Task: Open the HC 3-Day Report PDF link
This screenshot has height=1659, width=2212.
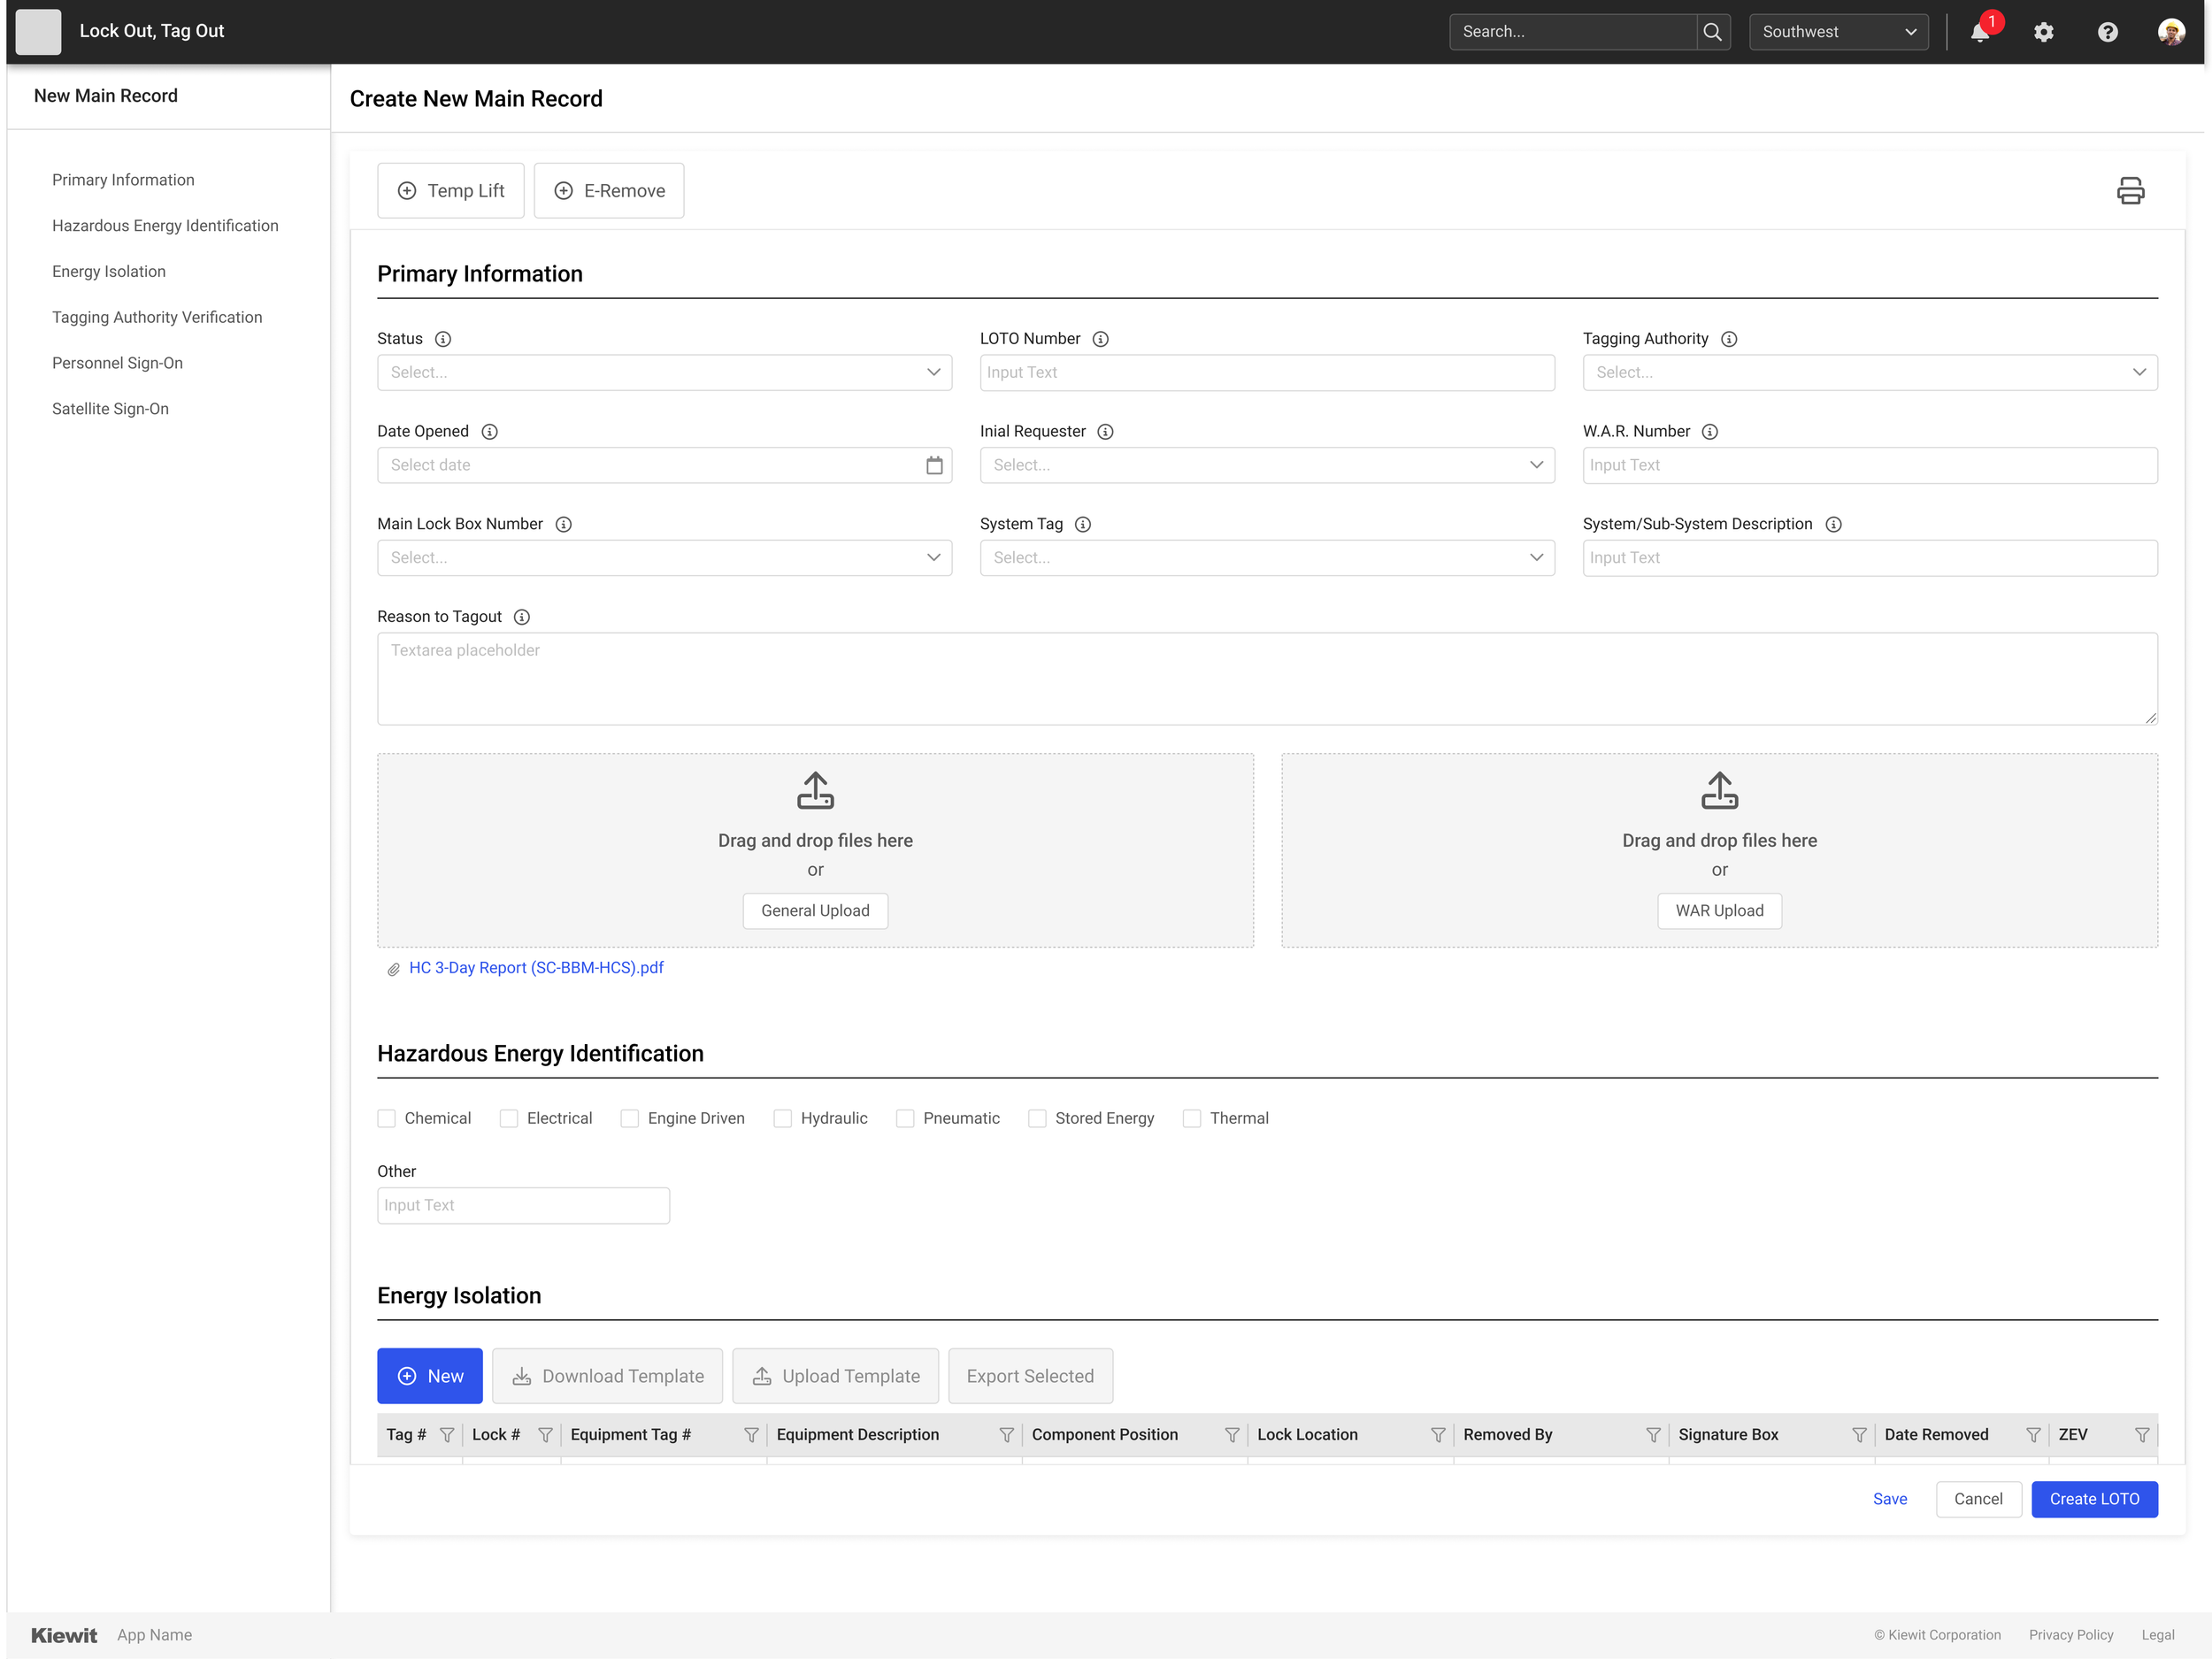Action: click(536, 968)
